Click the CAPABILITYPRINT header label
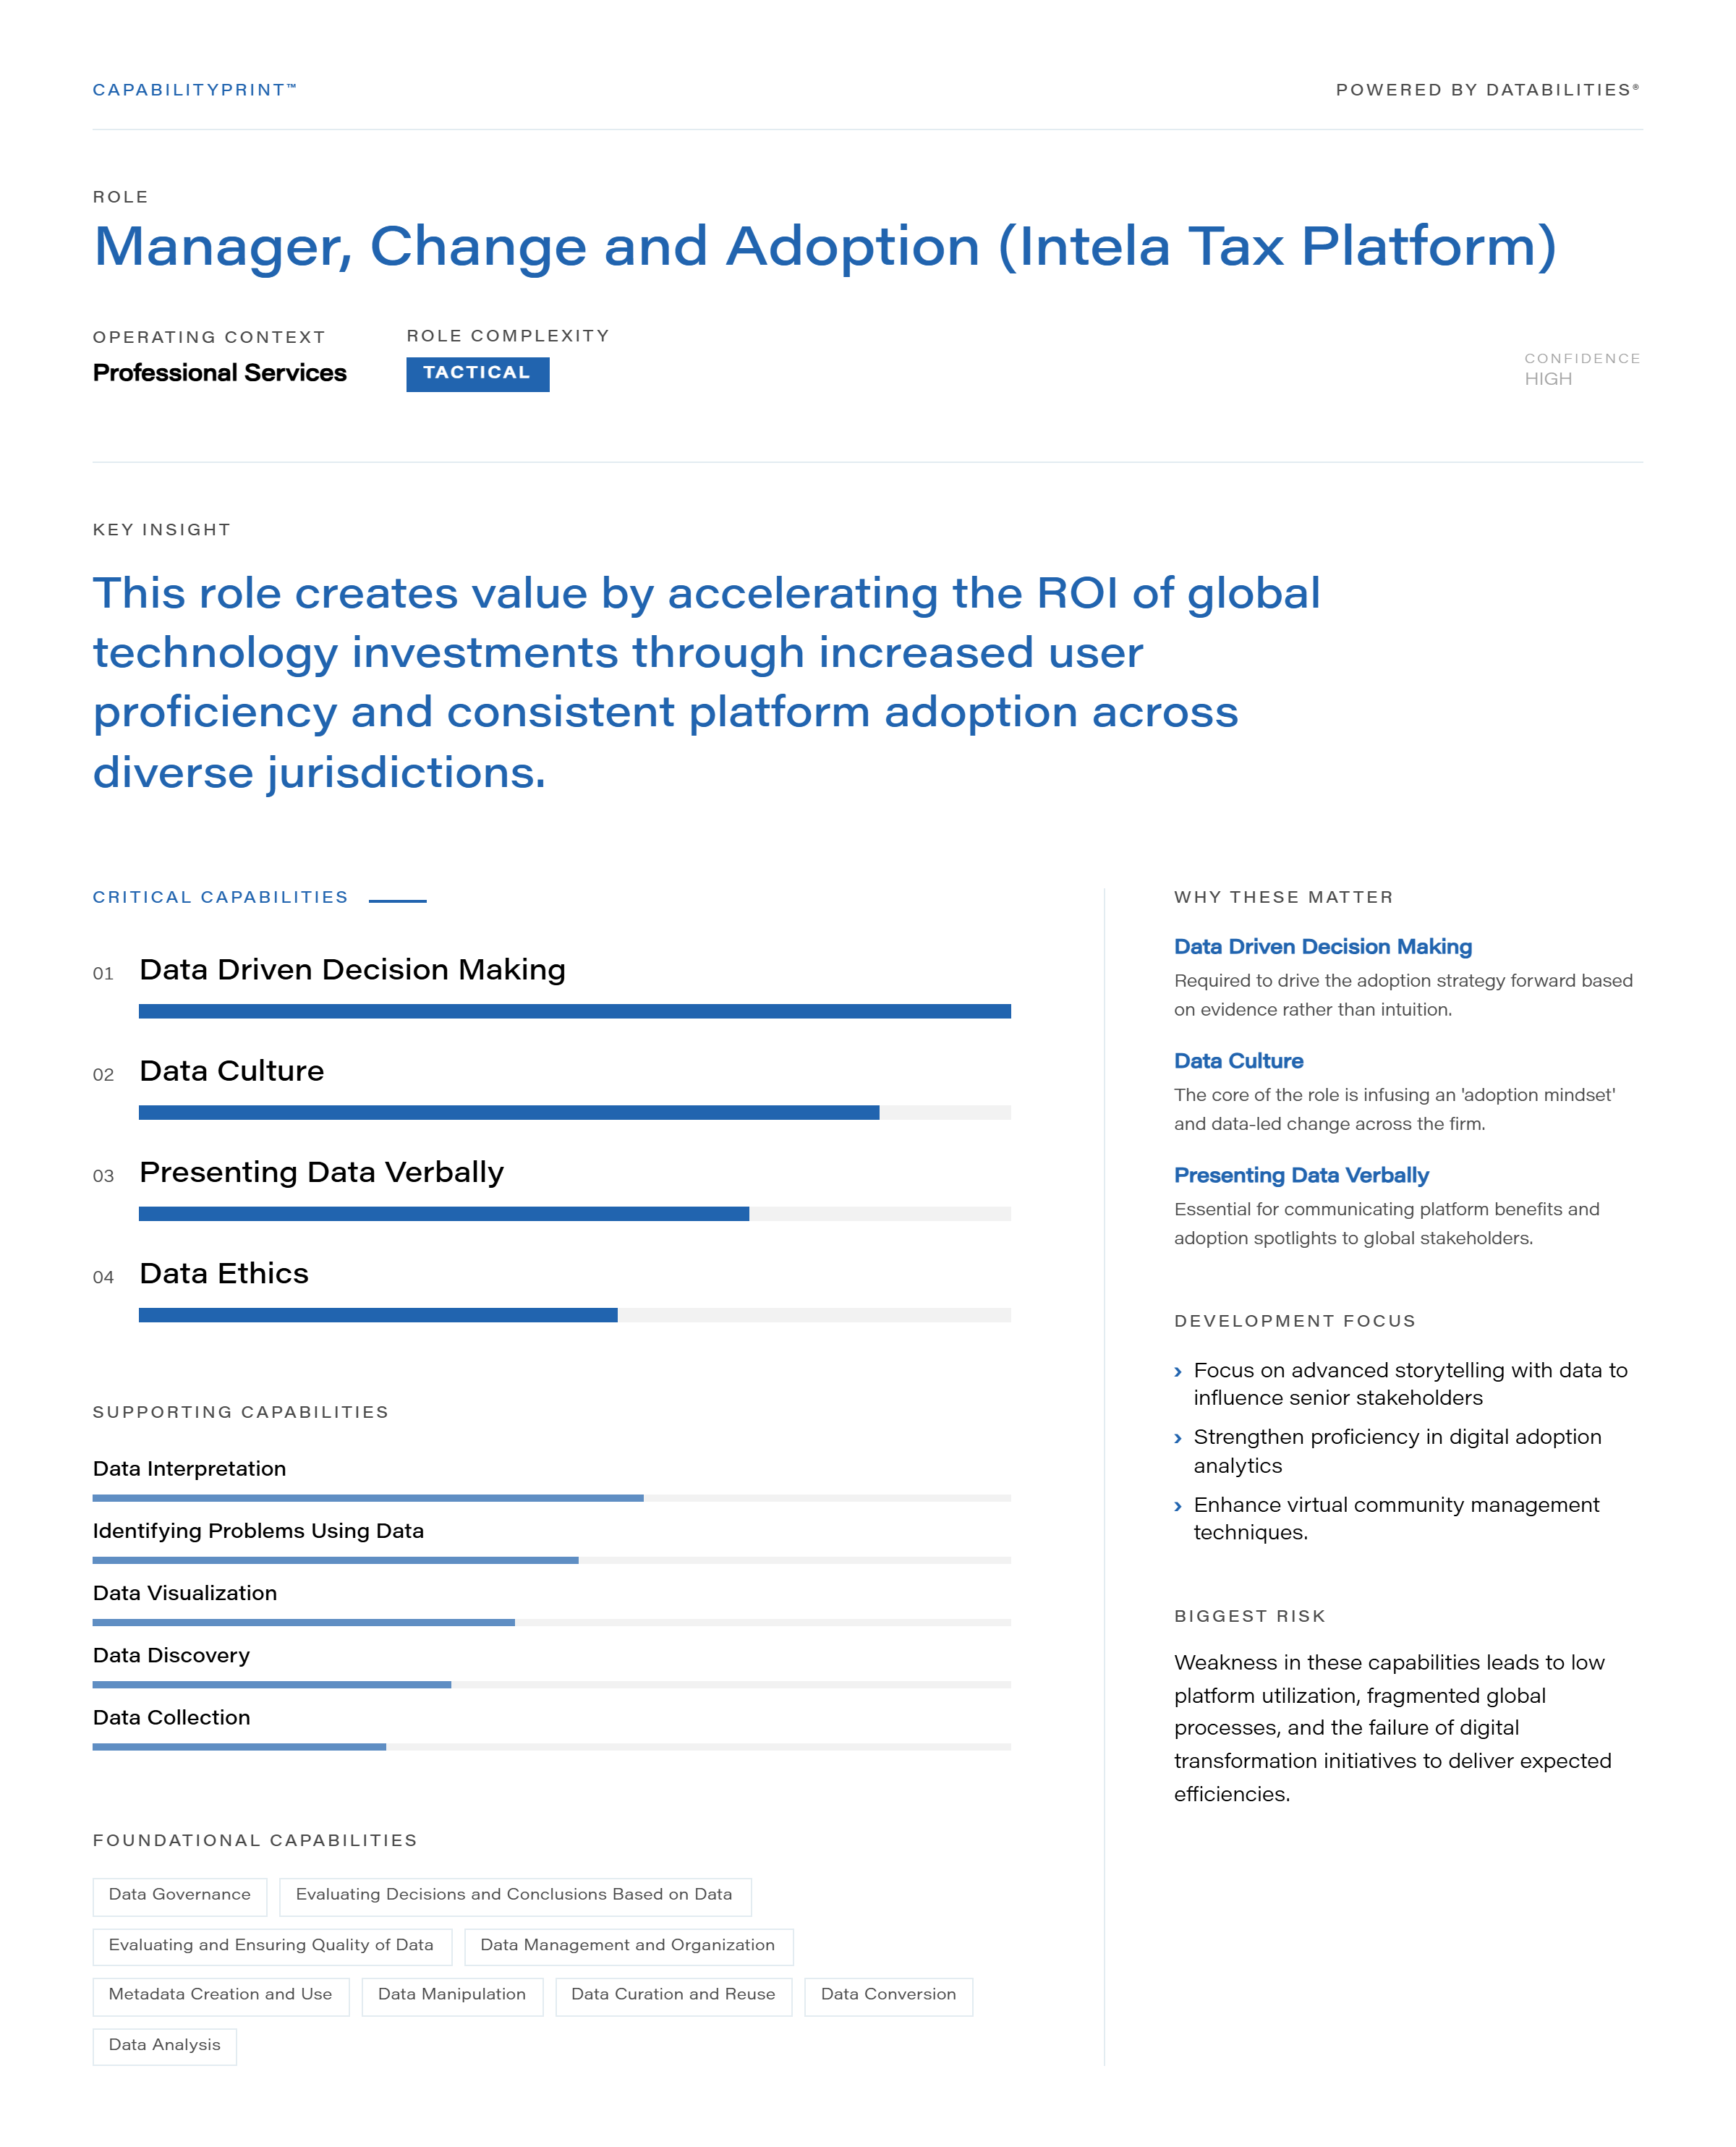 pyautogui.click(x=195, y=90)
